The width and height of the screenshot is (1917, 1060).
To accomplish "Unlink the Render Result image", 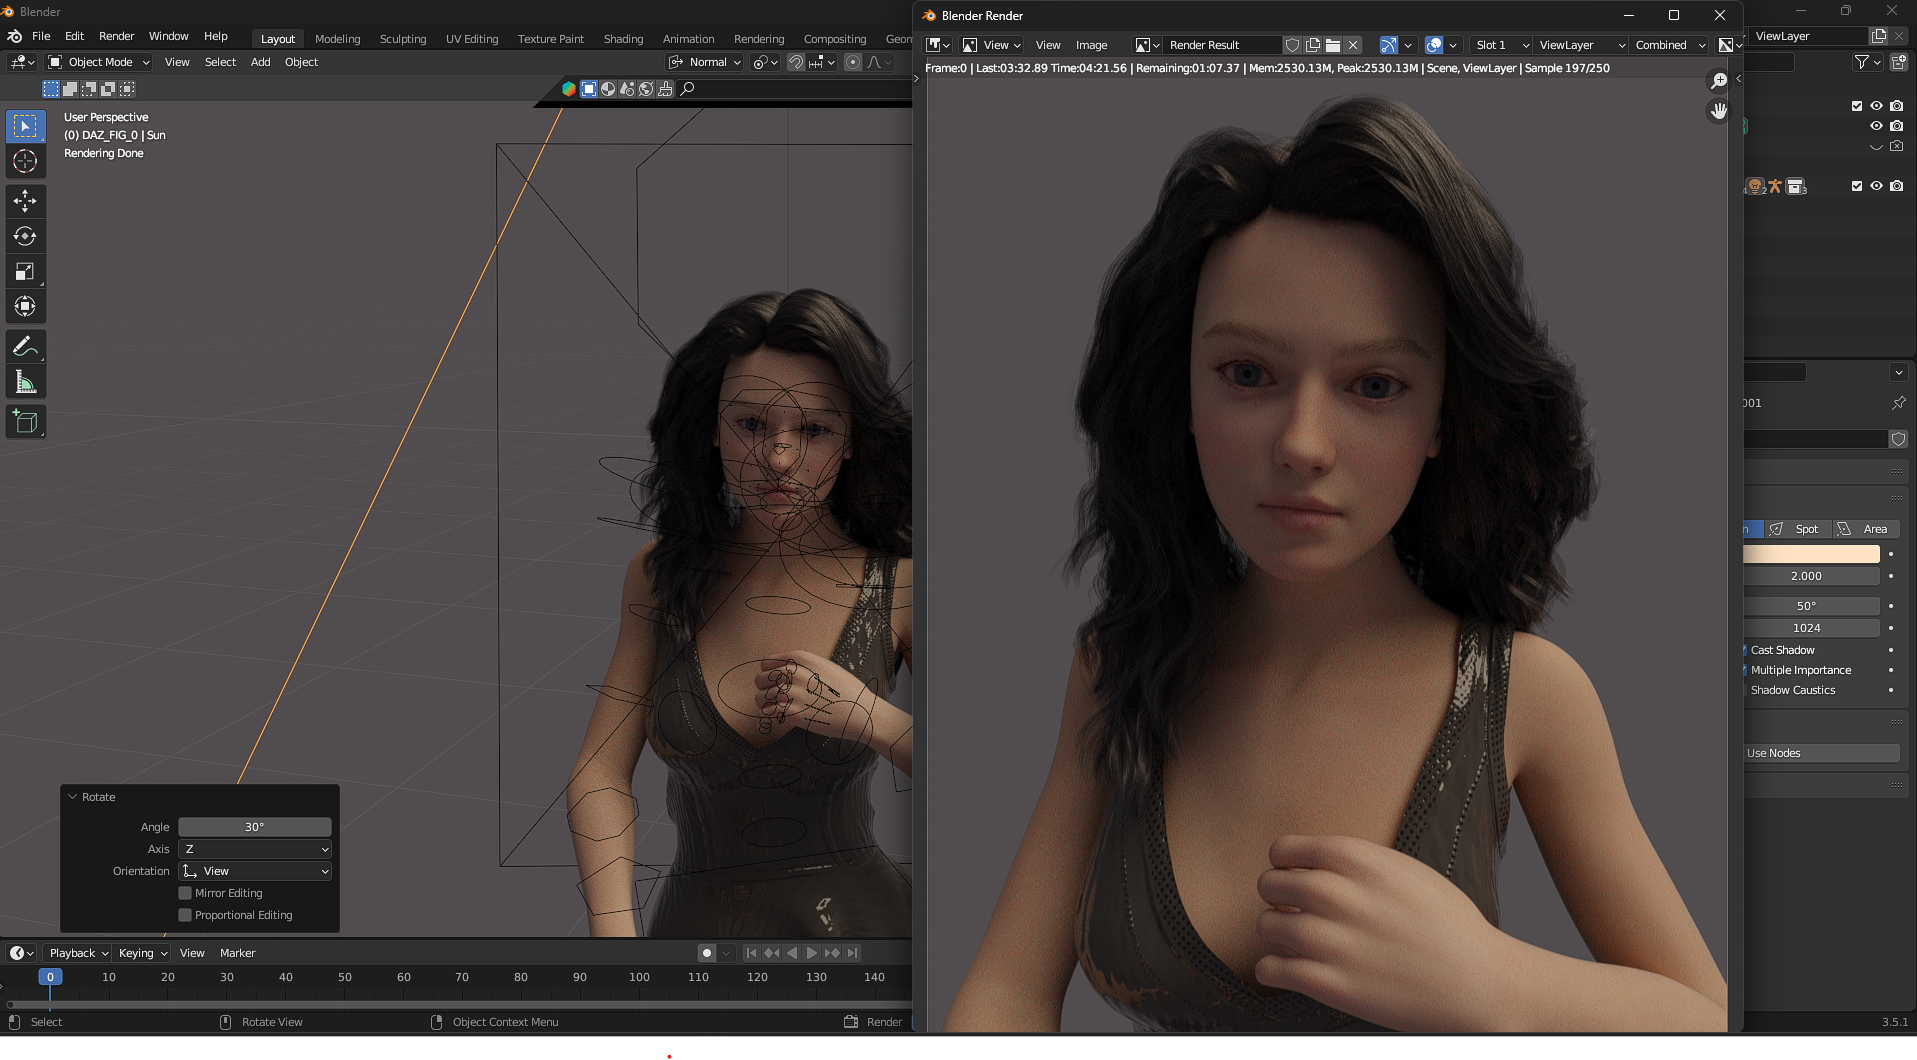I will point(1352,45).
